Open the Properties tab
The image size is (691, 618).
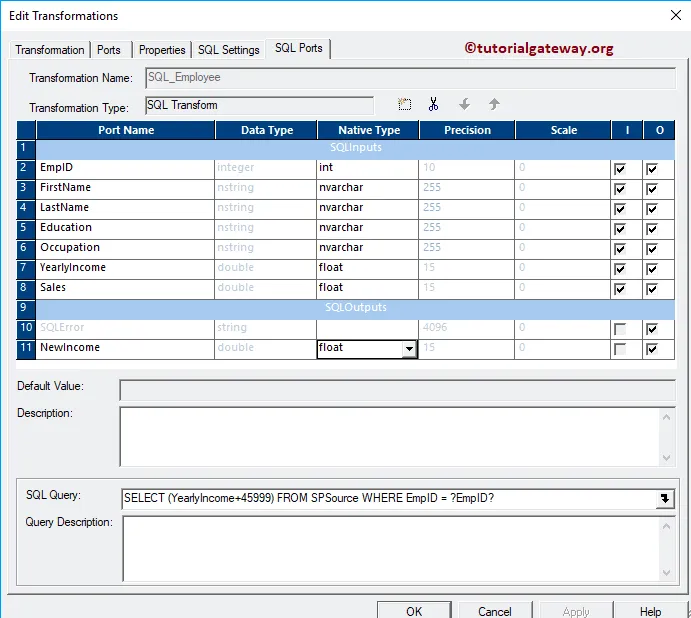162,50
